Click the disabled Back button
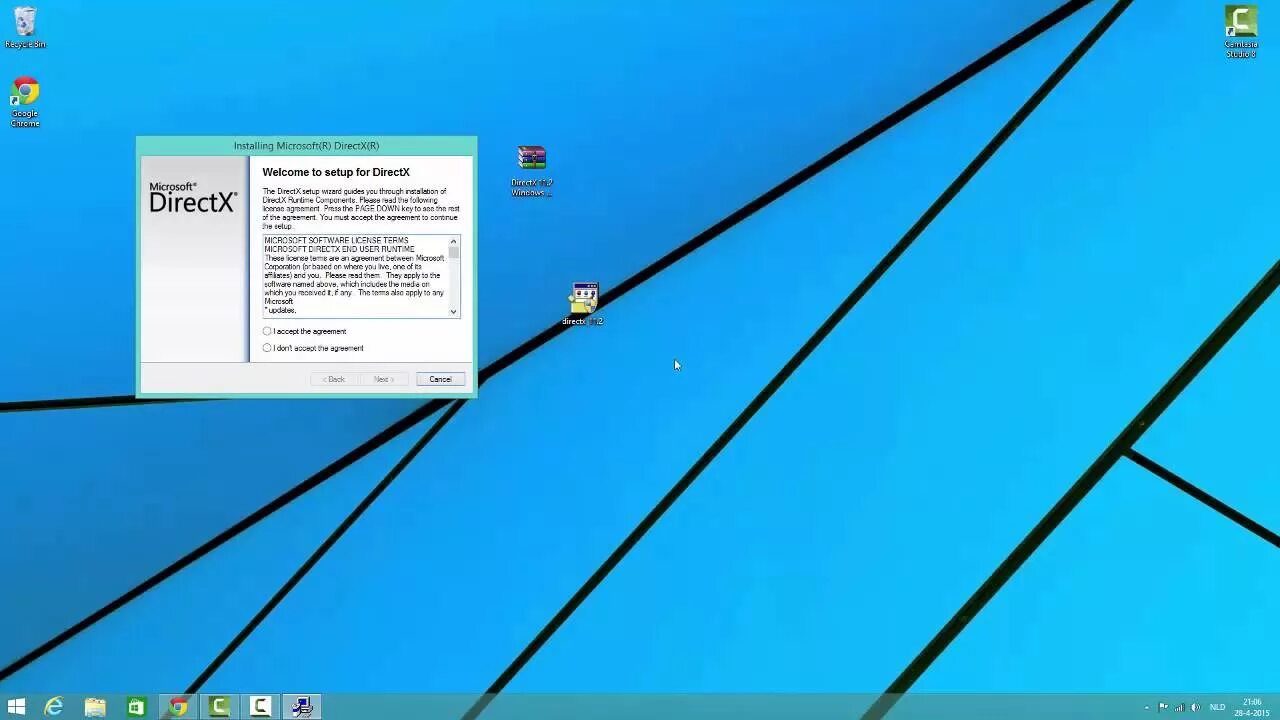1280x720 pixels. [x=334, y=379]
